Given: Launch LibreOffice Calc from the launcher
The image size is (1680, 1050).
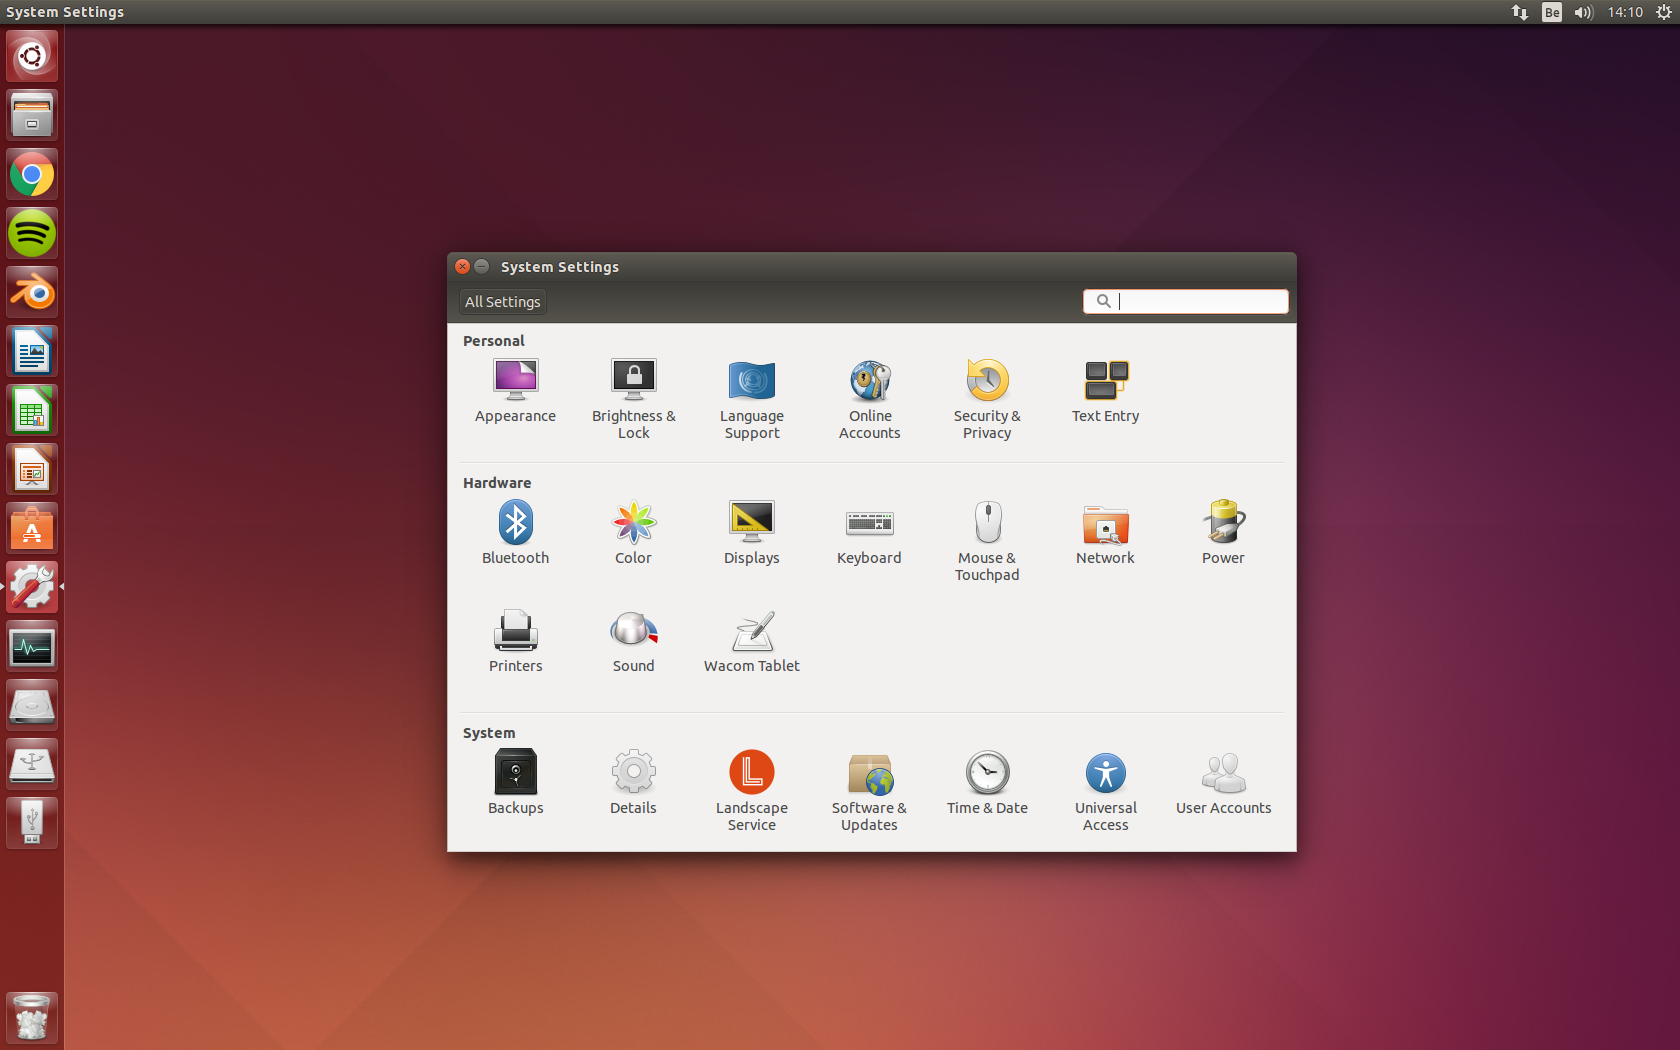Looking at the screenshot, I should click(x=32, y=410).
